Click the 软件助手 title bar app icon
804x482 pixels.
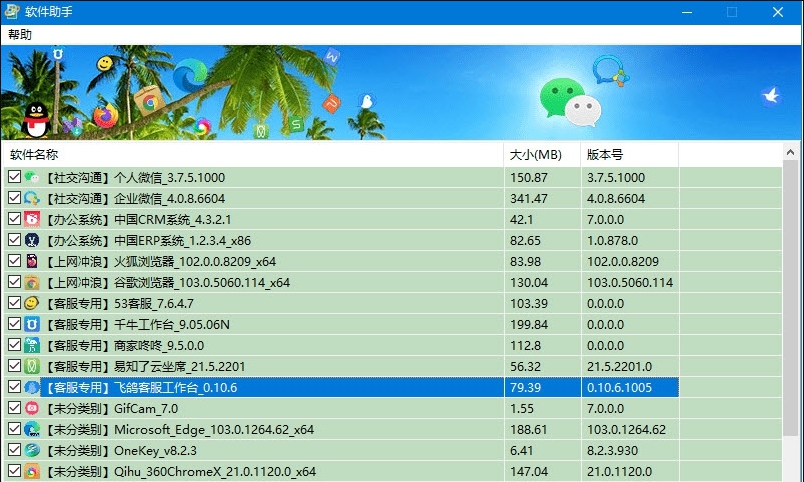coord(12,12)
